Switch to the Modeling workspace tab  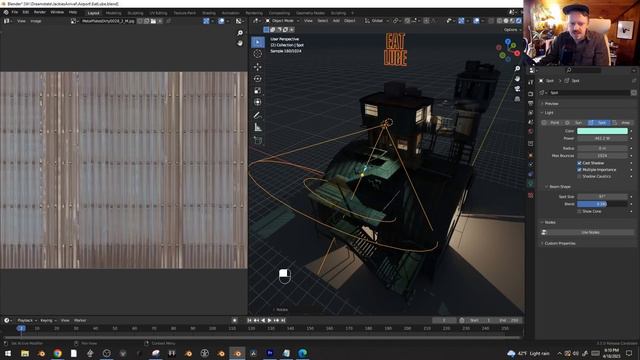point(113,13)
